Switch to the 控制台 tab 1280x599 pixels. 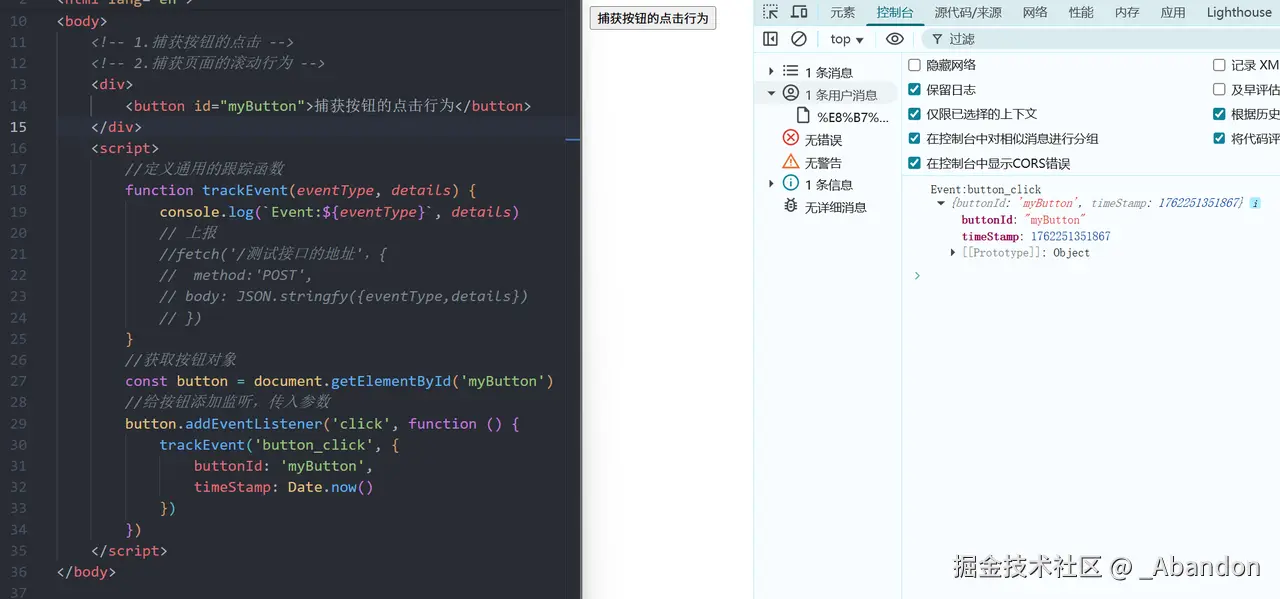pyautogui.click(x=895, y=12)
